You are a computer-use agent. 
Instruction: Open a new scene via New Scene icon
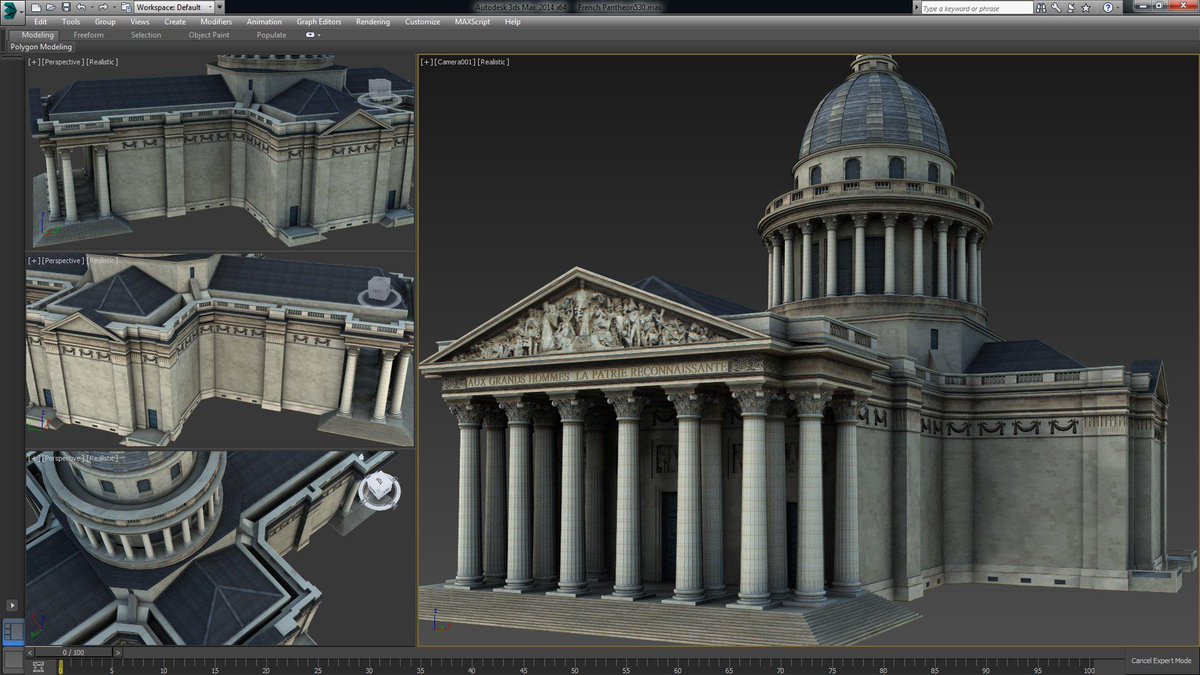tap(36, 7)
